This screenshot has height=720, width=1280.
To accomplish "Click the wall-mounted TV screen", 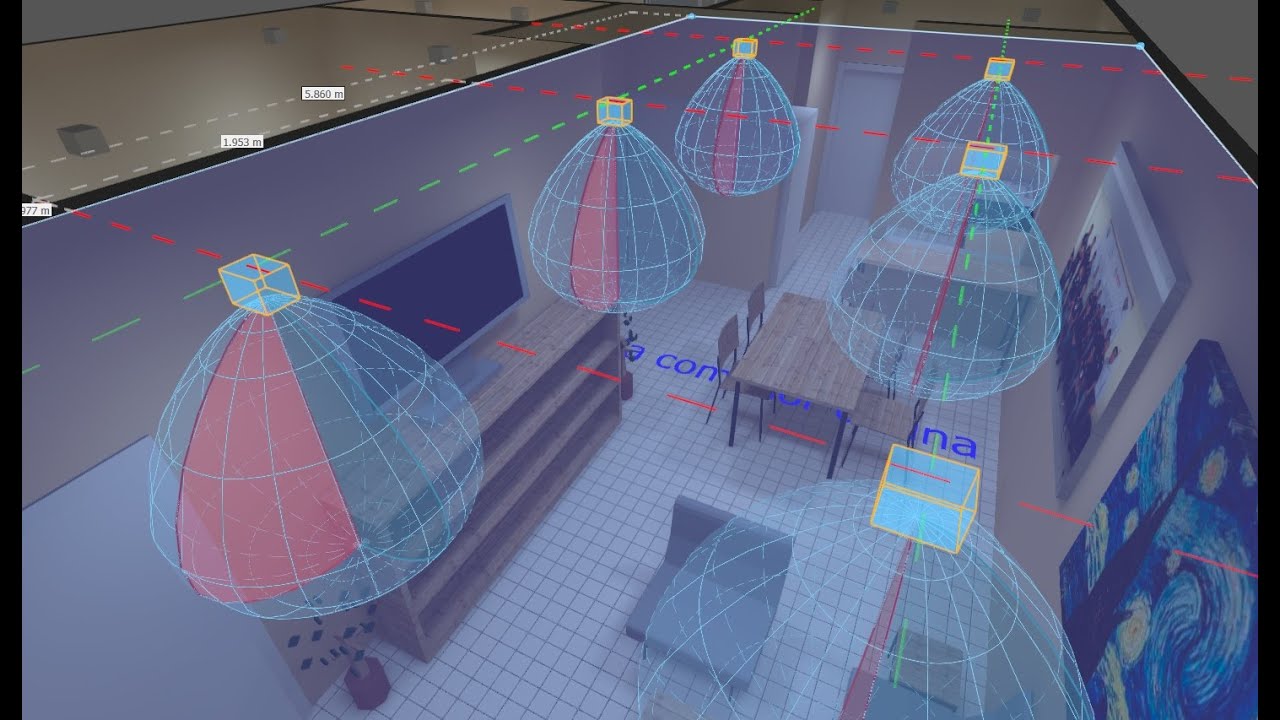I will pyautogui.click(x=435, y=284).
